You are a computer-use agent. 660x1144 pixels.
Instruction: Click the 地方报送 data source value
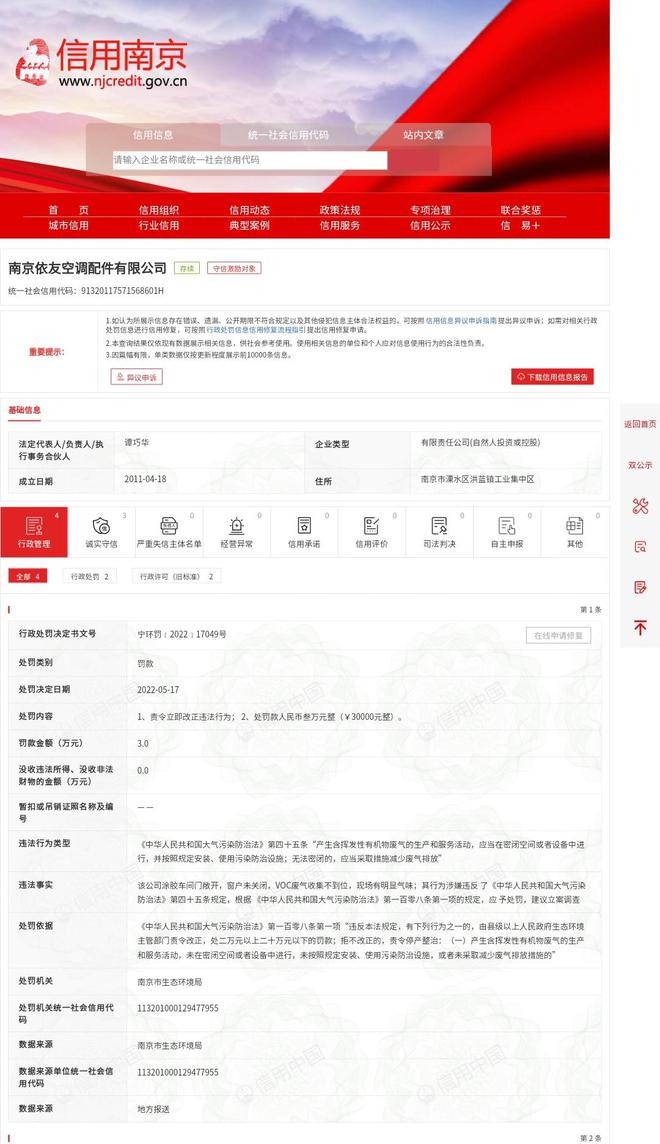point(153,1109)
